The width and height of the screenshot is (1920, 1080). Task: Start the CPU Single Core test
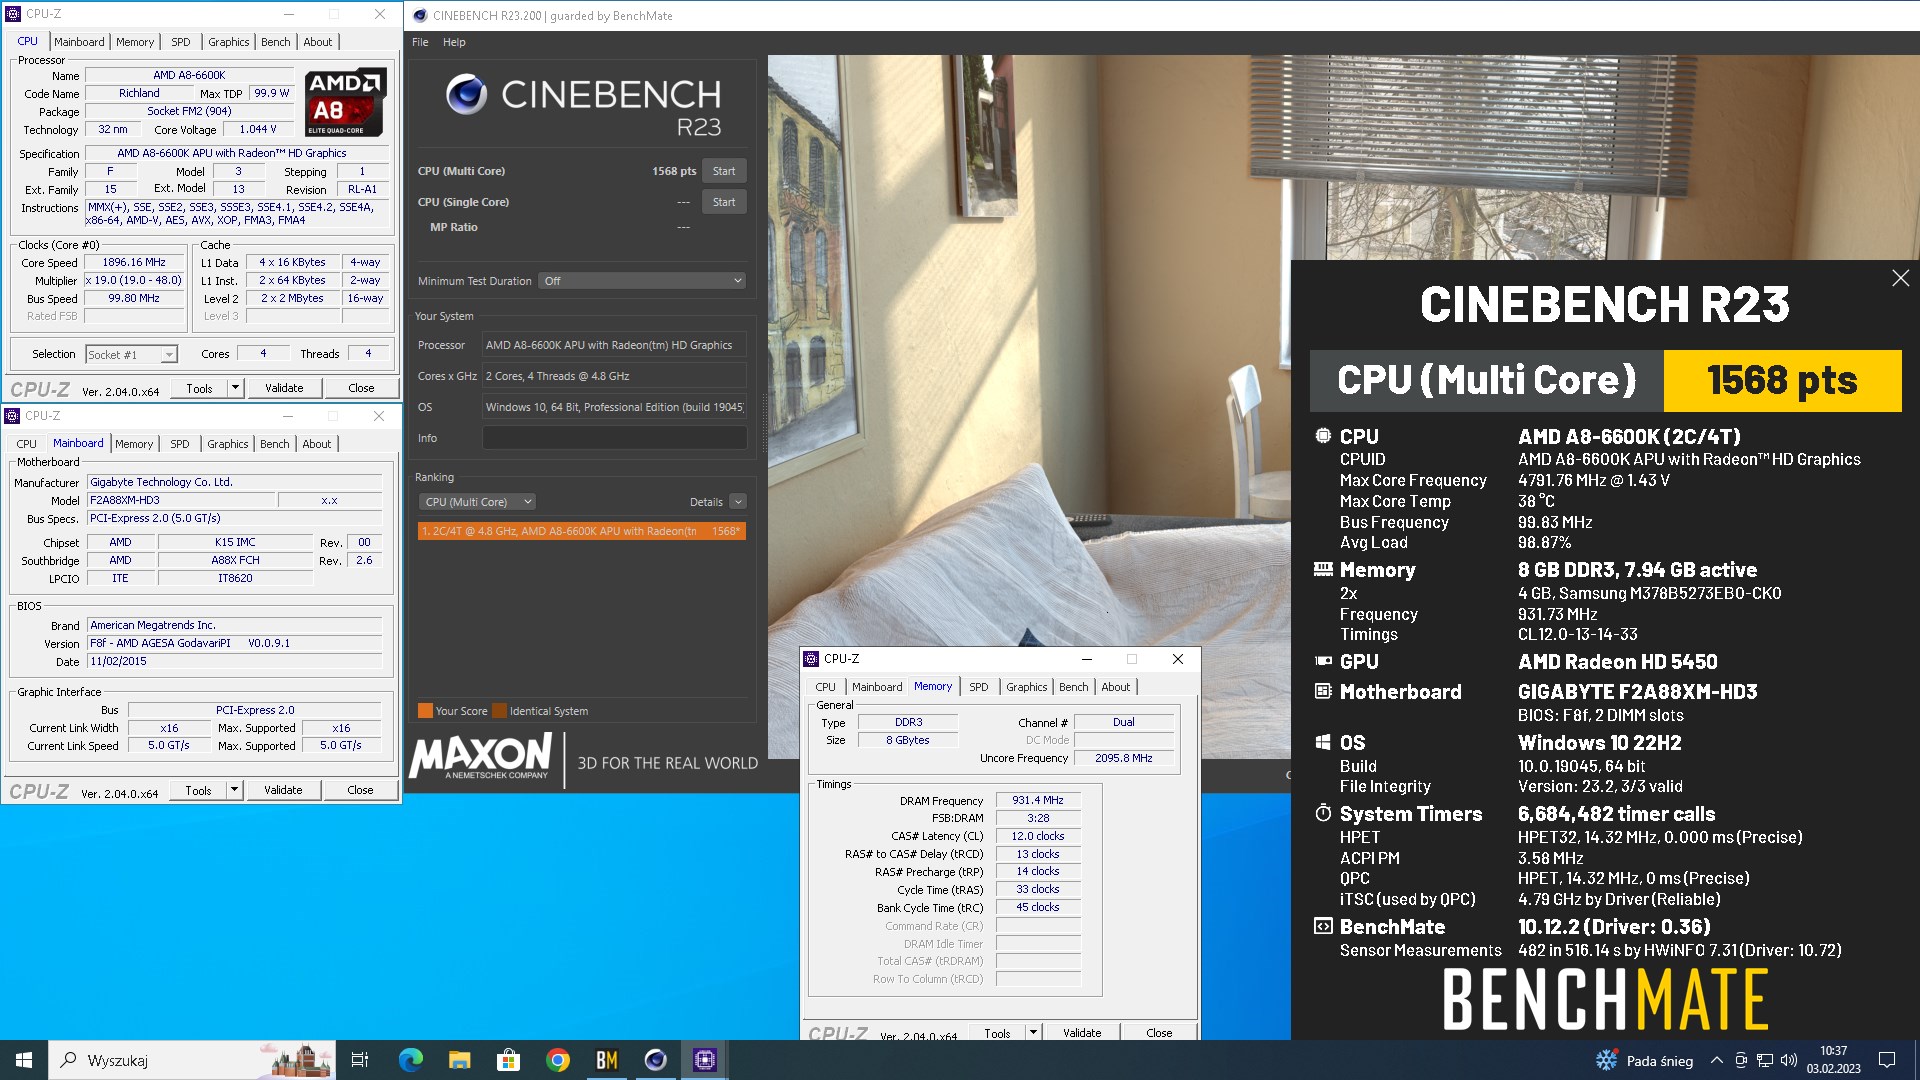tap(724, 202)
